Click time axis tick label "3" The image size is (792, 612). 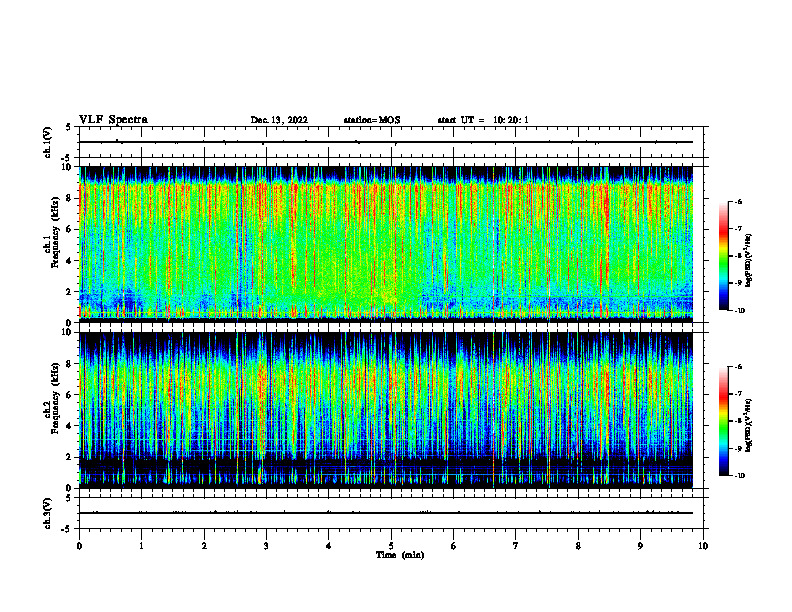266,546
